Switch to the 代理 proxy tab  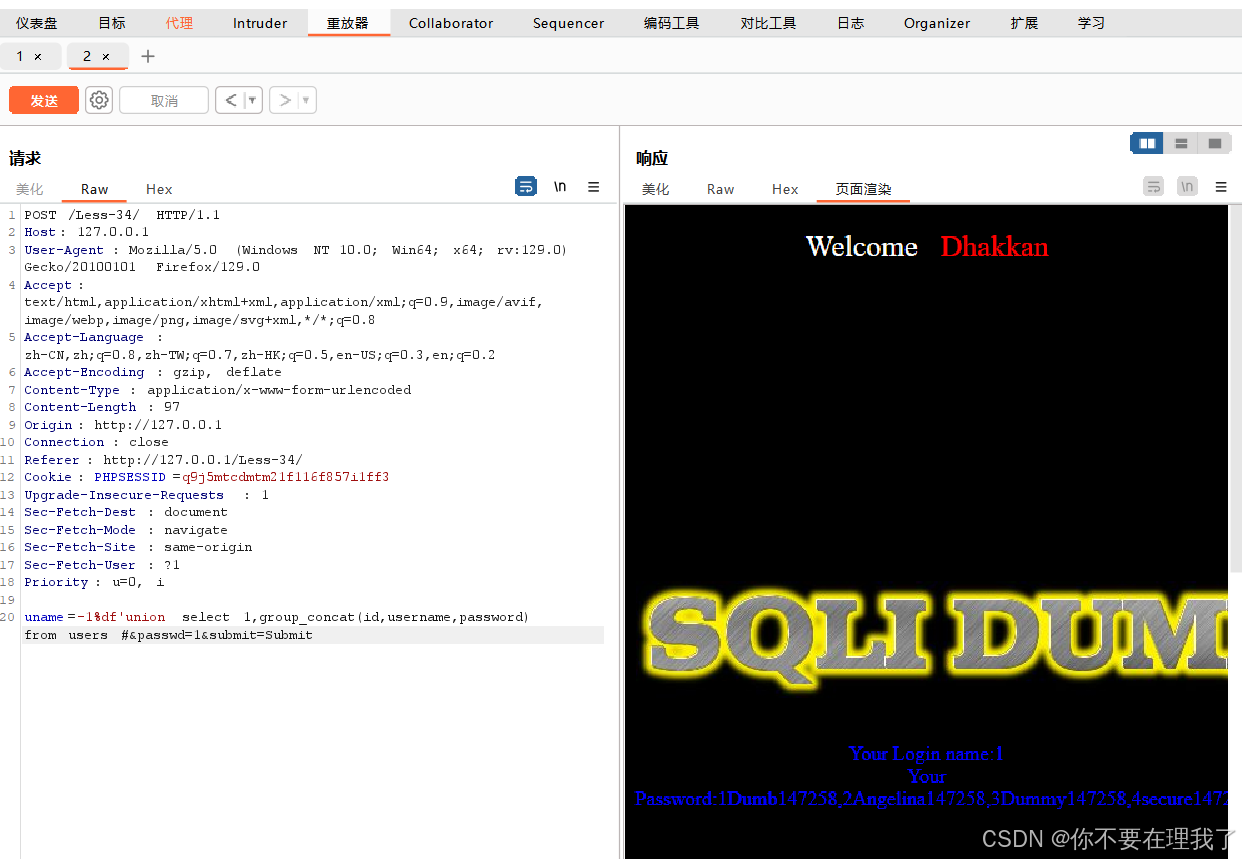[x=179, y=23]
